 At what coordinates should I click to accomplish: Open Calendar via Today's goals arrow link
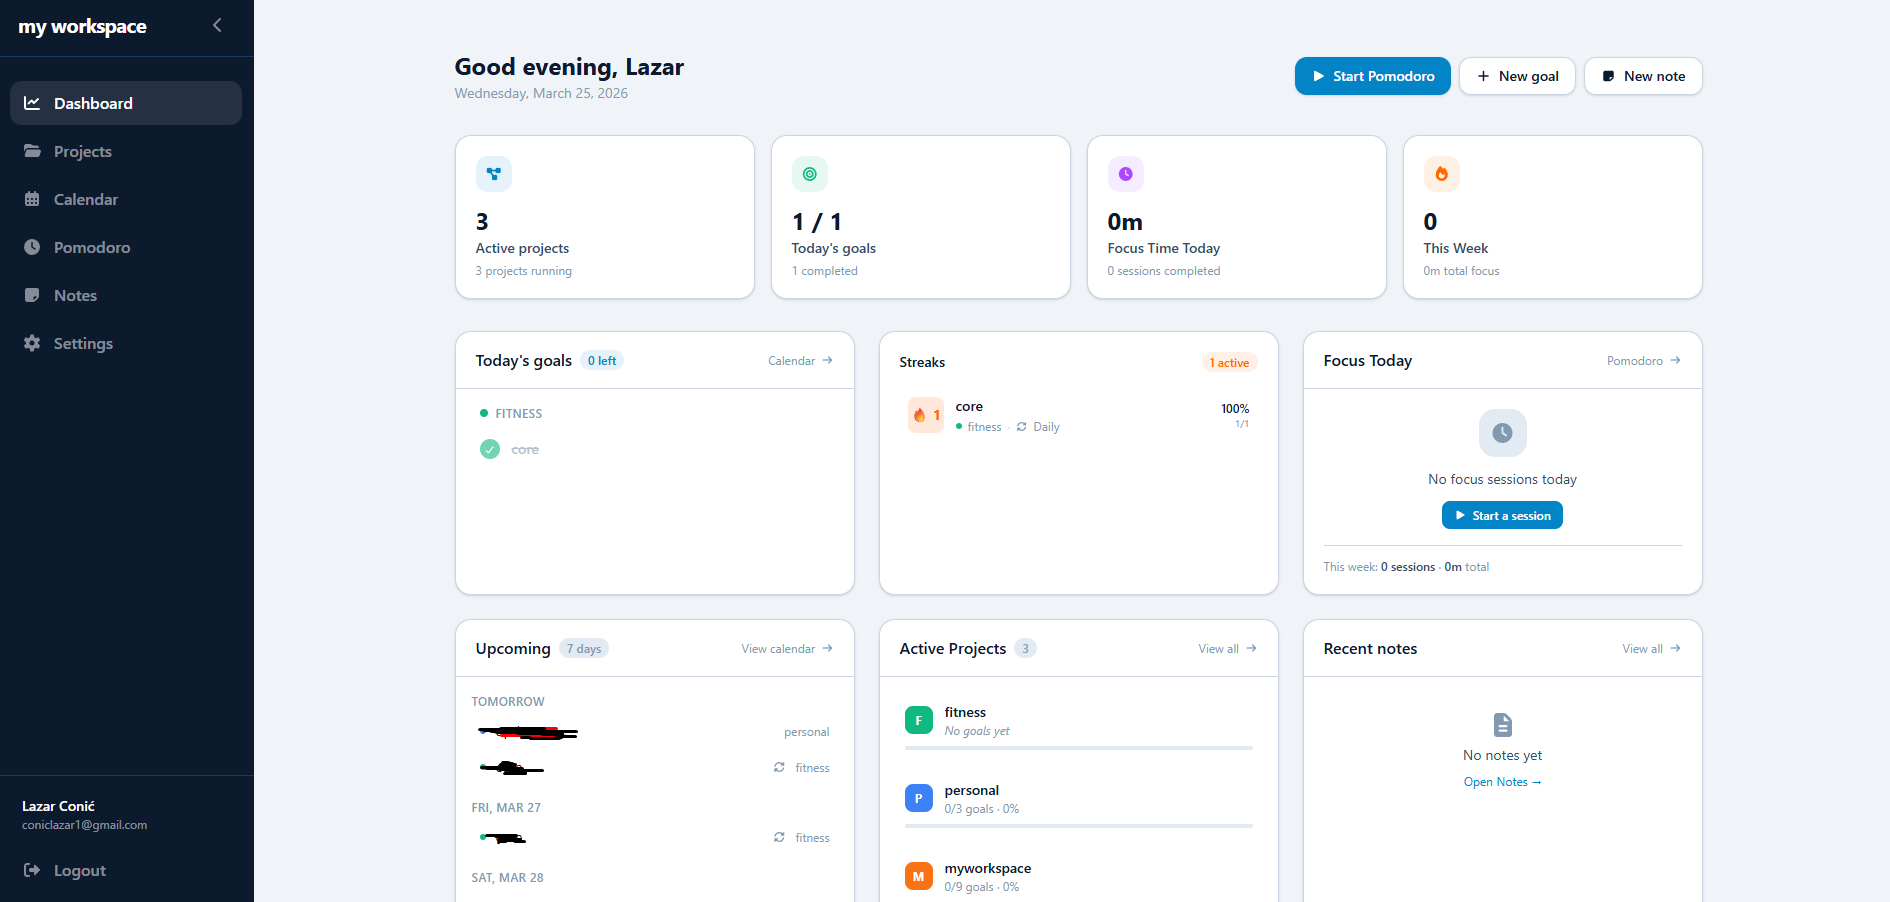tap(799, 360)
